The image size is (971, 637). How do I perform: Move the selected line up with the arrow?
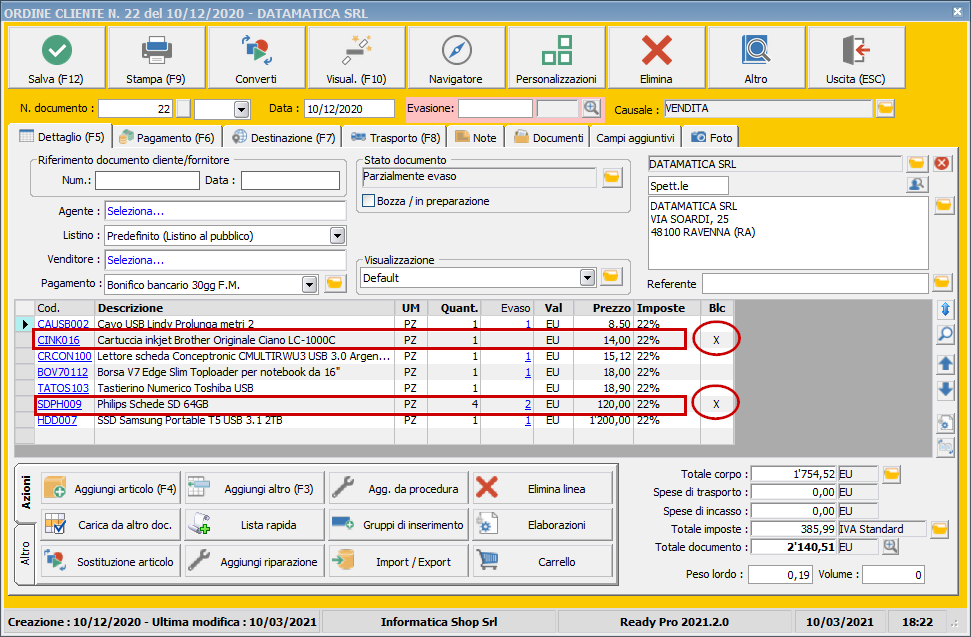tap(946, 364)
